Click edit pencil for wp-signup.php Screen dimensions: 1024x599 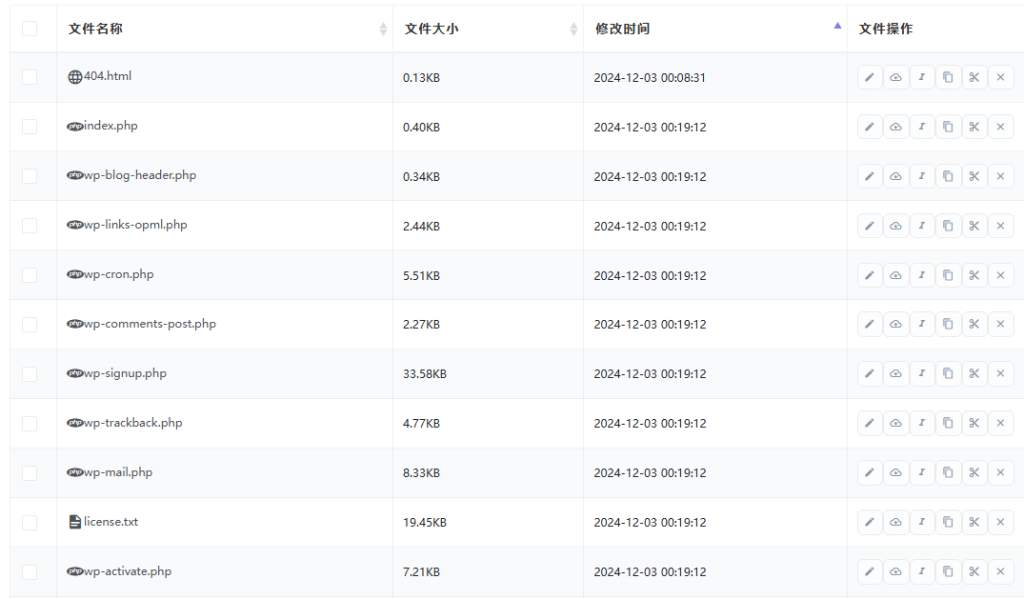click(x=869, y=374)
